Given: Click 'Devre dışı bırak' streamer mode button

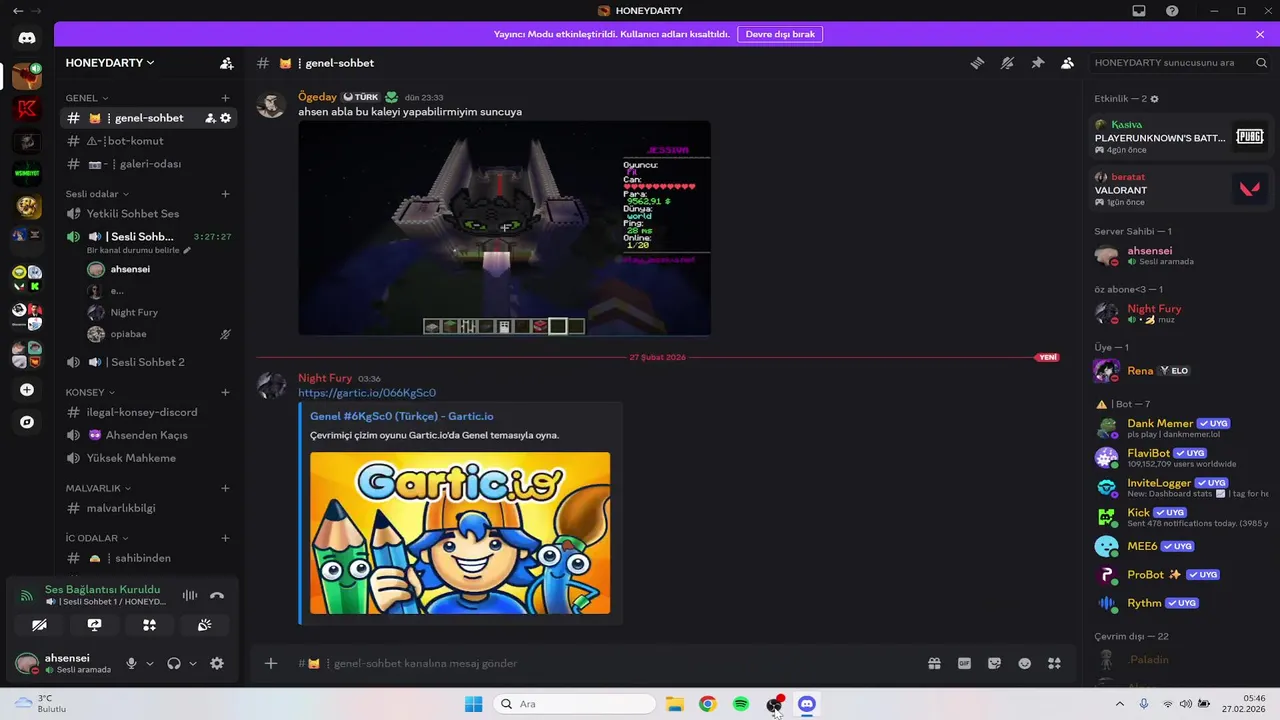Looking at the screenshot, I should tap(780, 34).
